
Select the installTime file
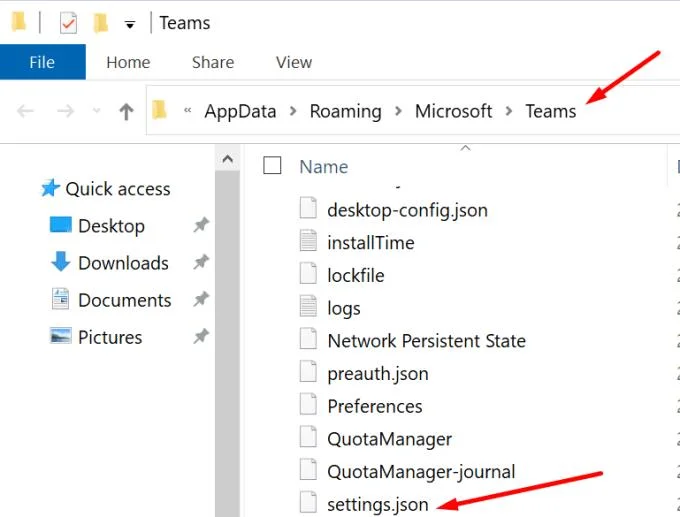(x=371, y=242)
